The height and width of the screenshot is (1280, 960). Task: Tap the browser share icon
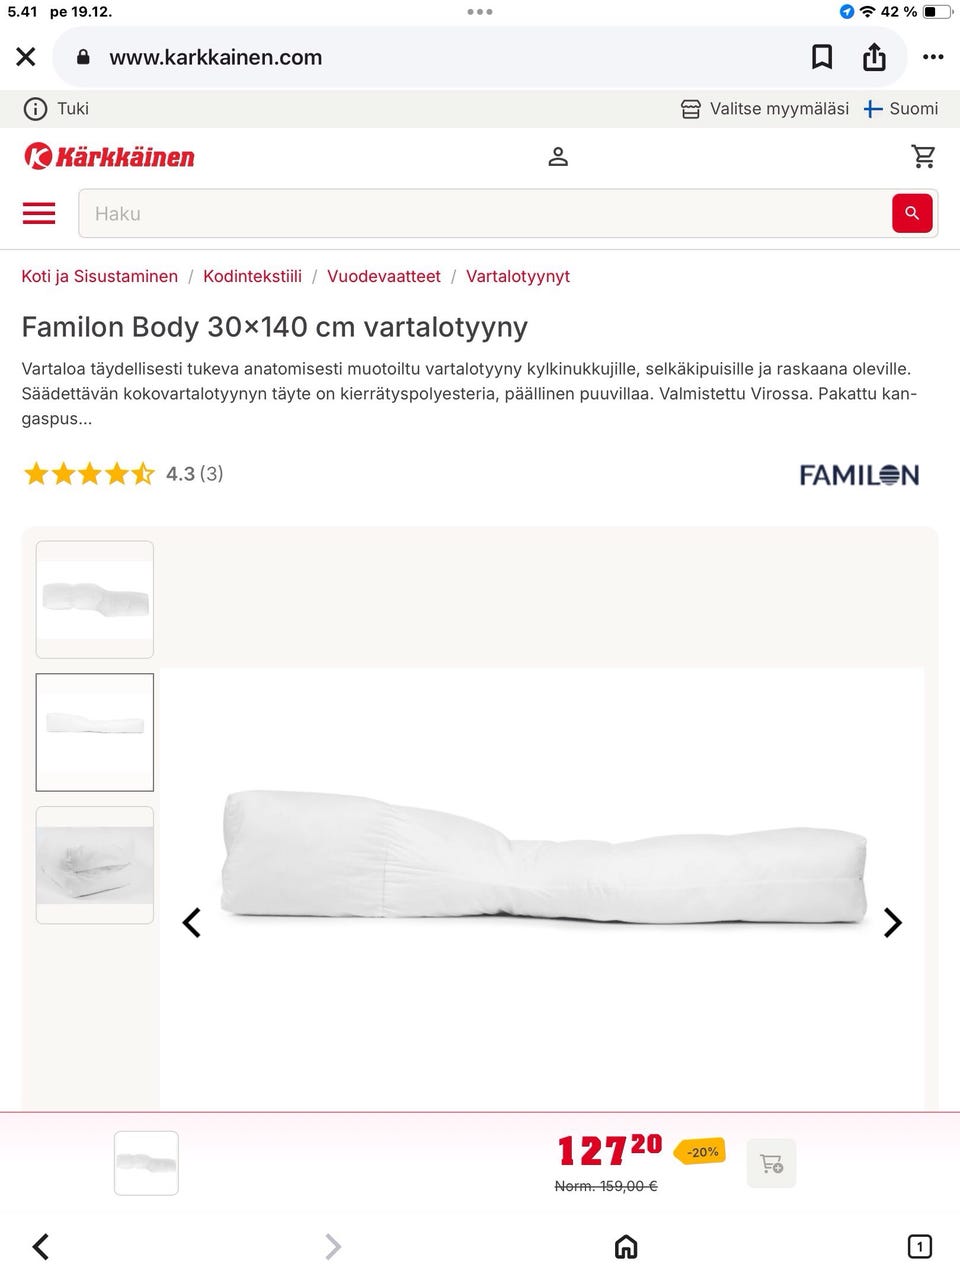click(x=875, y=57)
